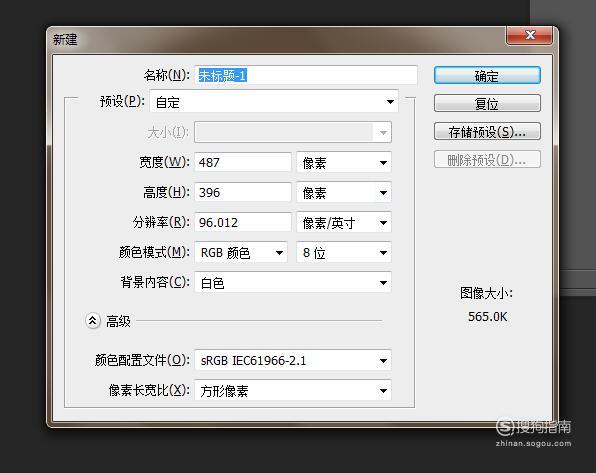Image resolution: width=596 pixels, height=473 pixels.
Task: Click the 高级 label text
Action: tap(118, 322)
